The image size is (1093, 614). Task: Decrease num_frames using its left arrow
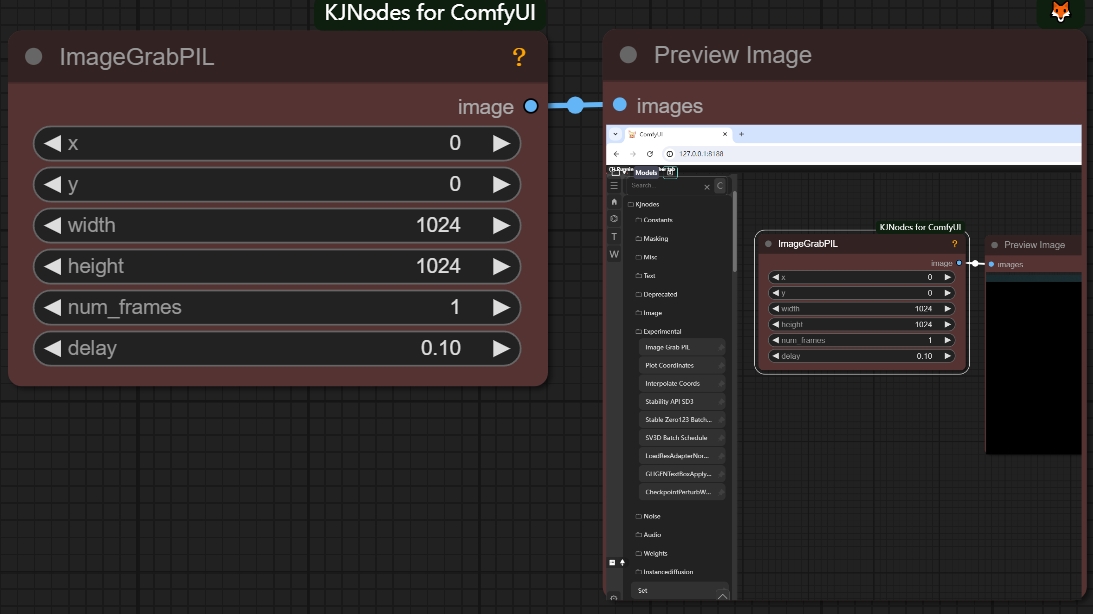point(52,307)
